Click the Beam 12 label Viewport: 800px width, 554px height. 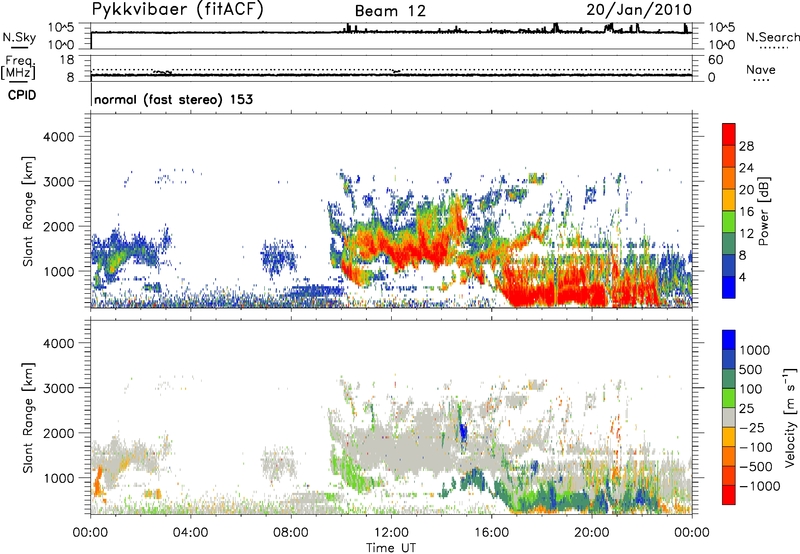tap(390, 11)
